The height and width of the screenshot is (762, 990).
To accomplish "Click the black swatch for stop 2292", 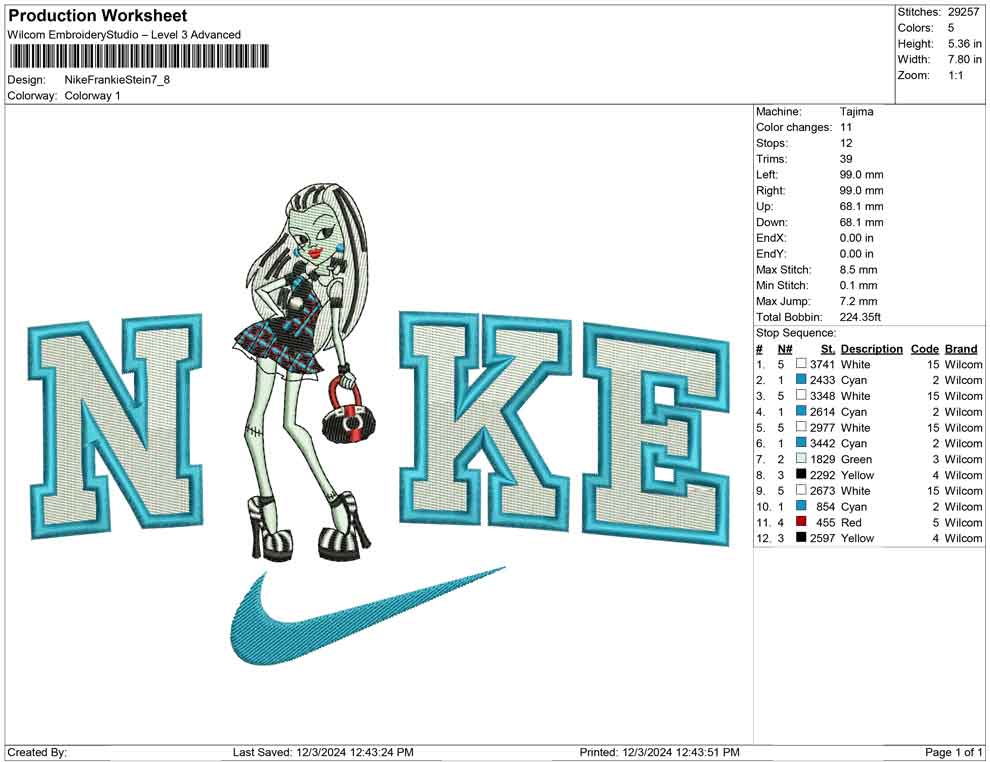I will (x=801, y=474).
